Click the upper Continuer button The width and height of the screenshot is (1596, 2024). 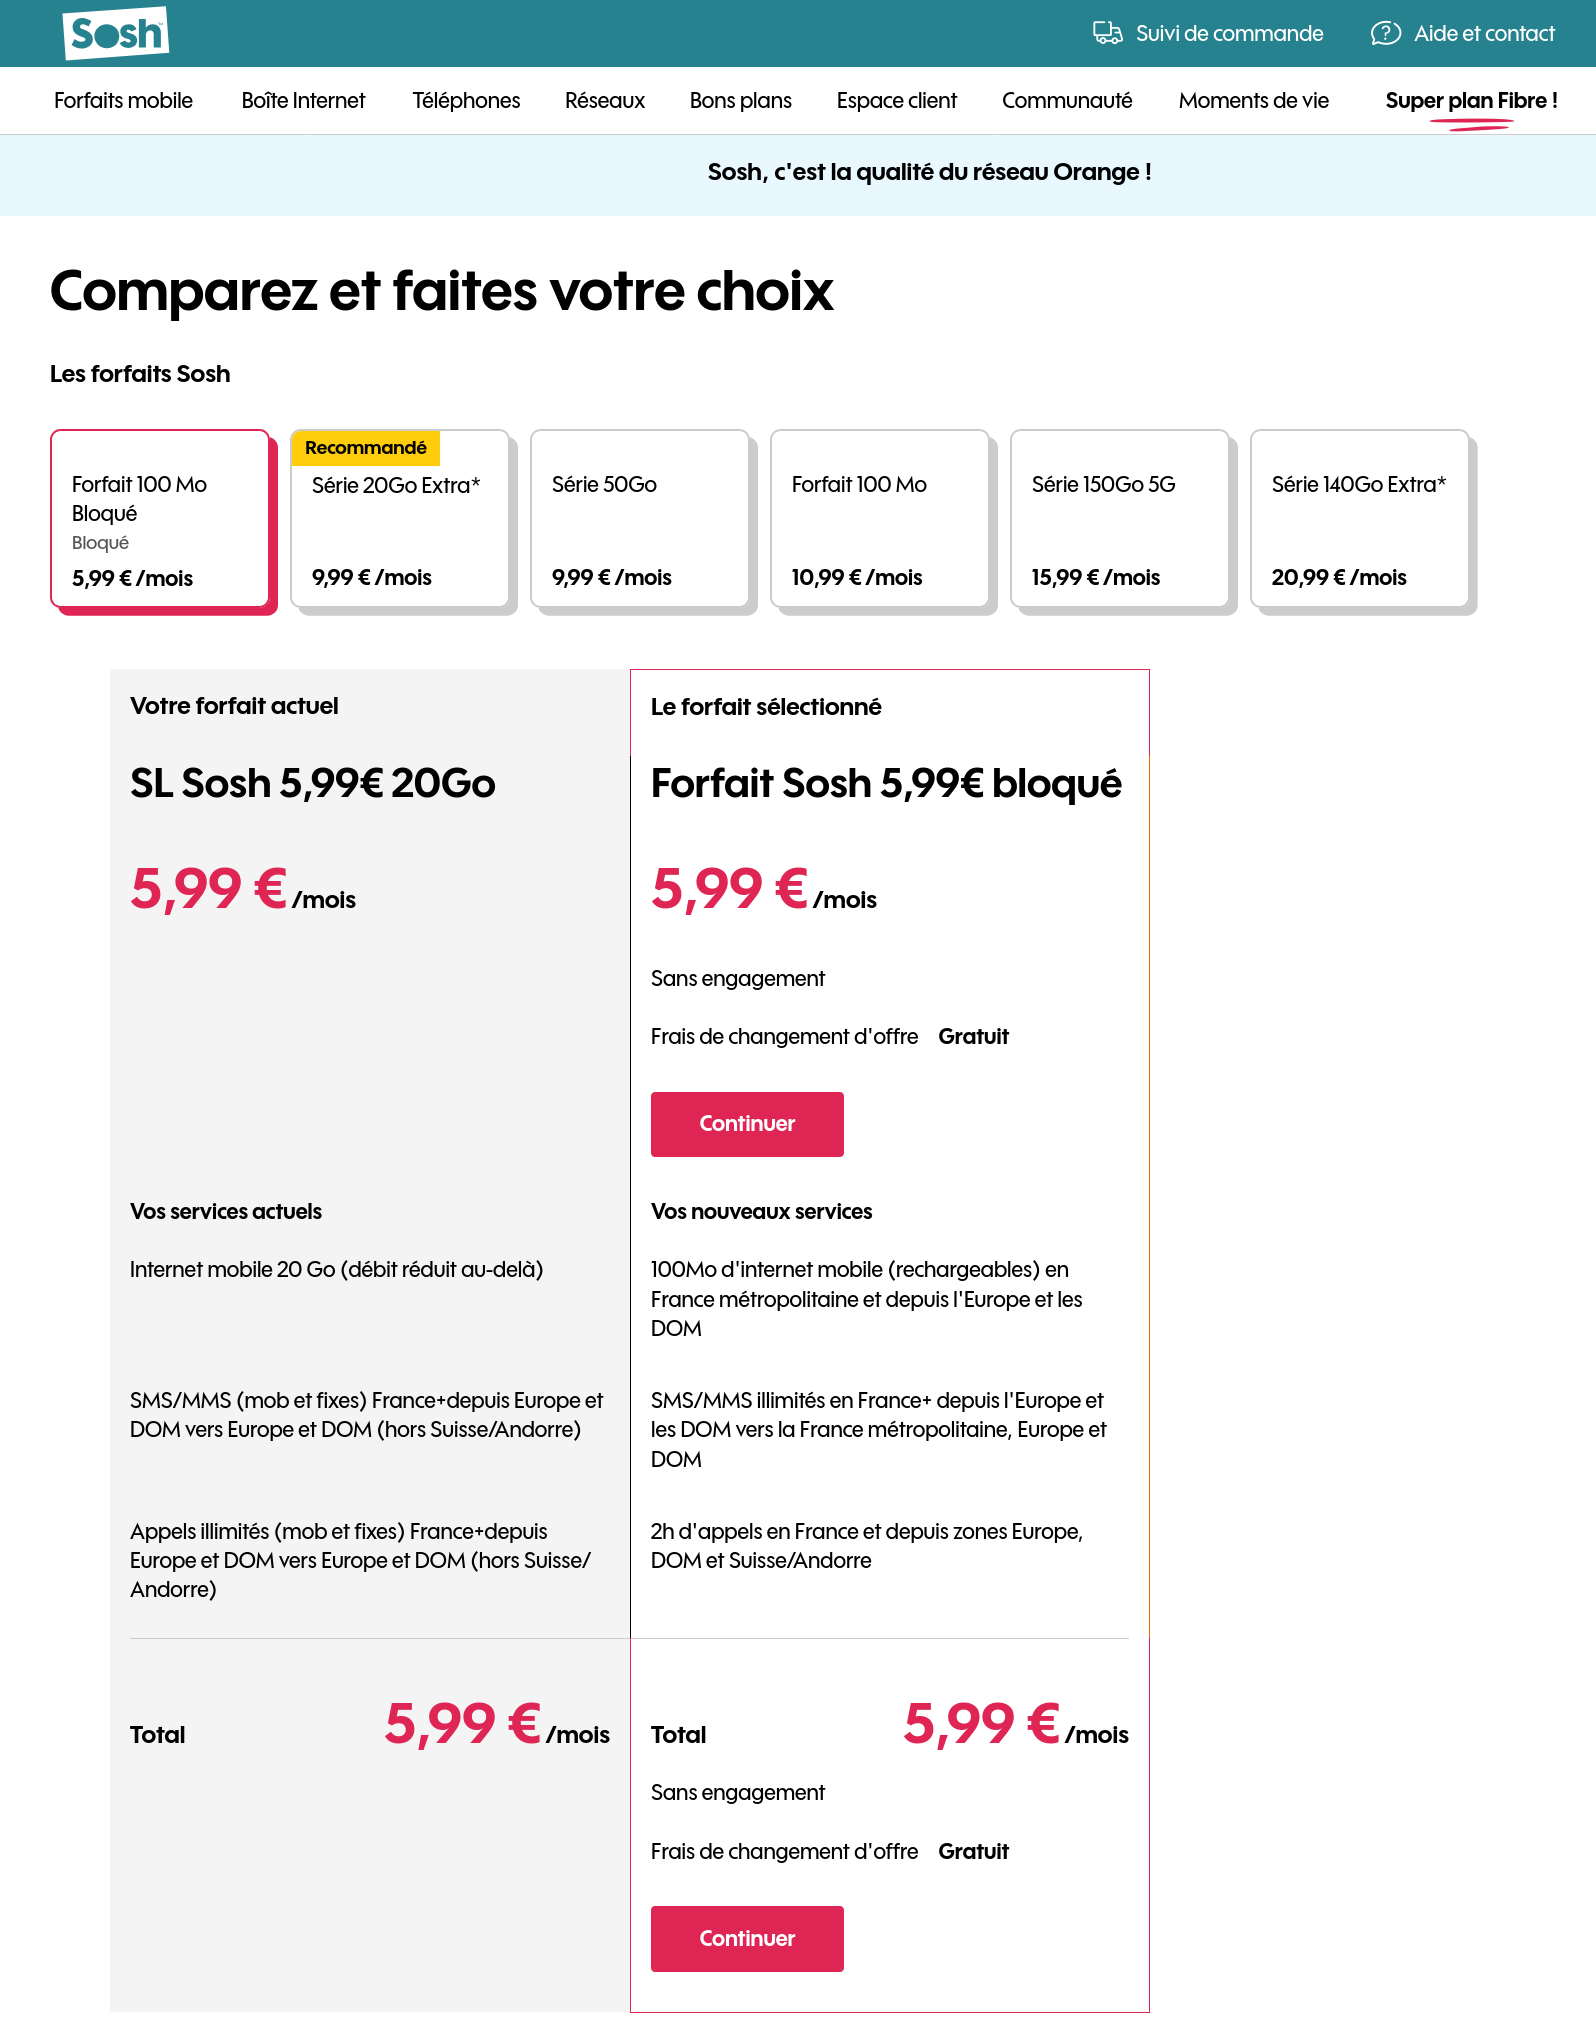(747, 1124)
